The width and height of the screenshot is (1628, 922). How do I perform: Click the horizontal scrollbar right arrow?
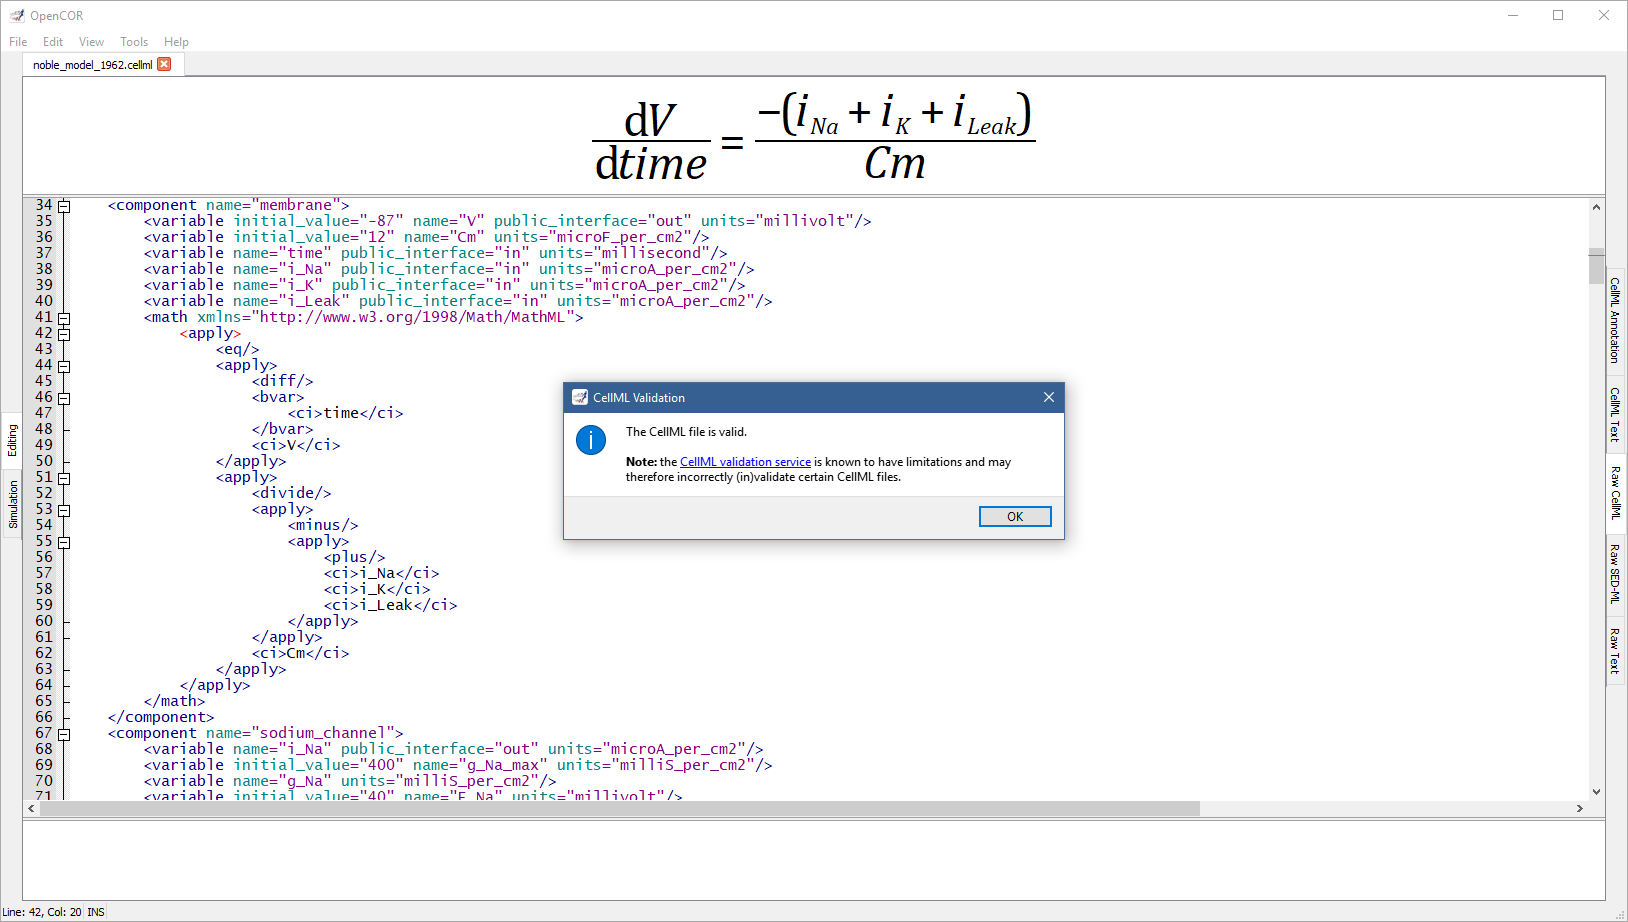click(1579, 808)
